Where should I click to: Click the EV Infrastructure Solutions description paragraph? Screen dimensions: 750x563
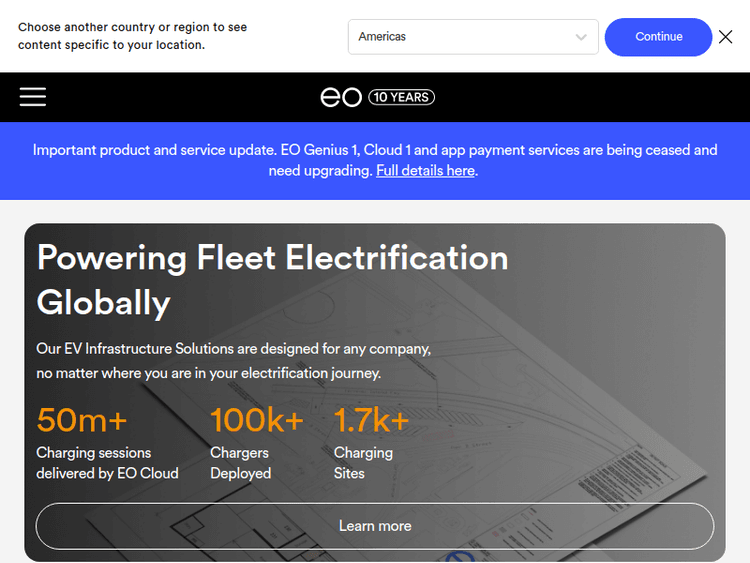[x=233, y=361]
